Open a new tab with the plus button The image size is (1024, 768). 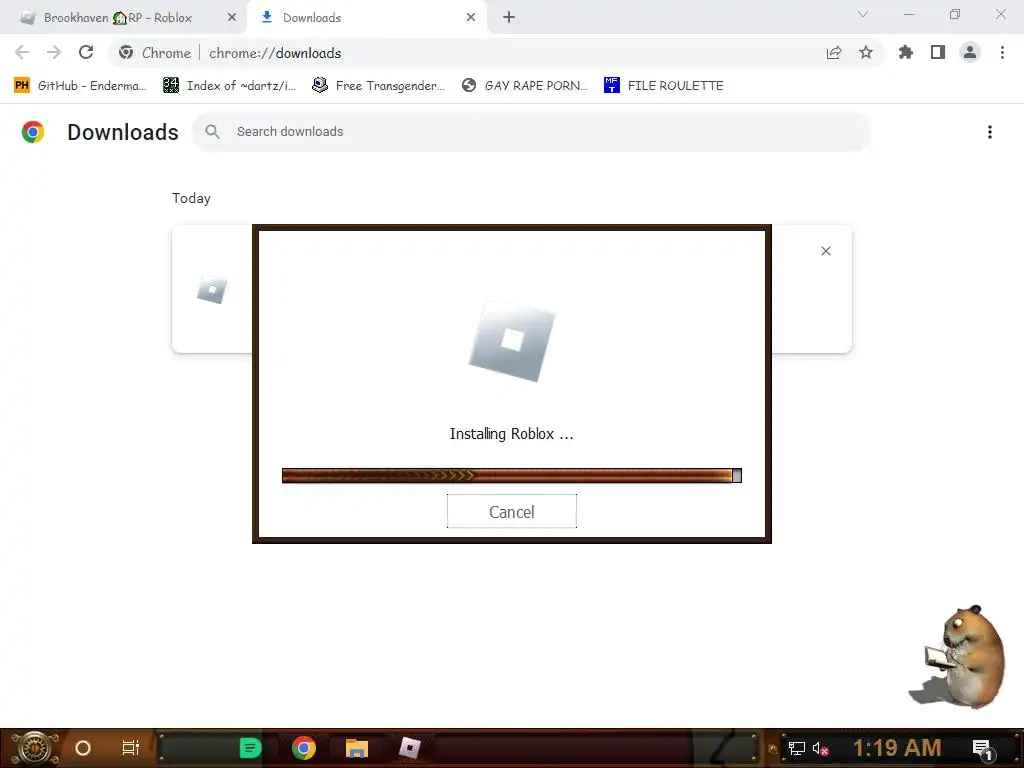[509, 18]
